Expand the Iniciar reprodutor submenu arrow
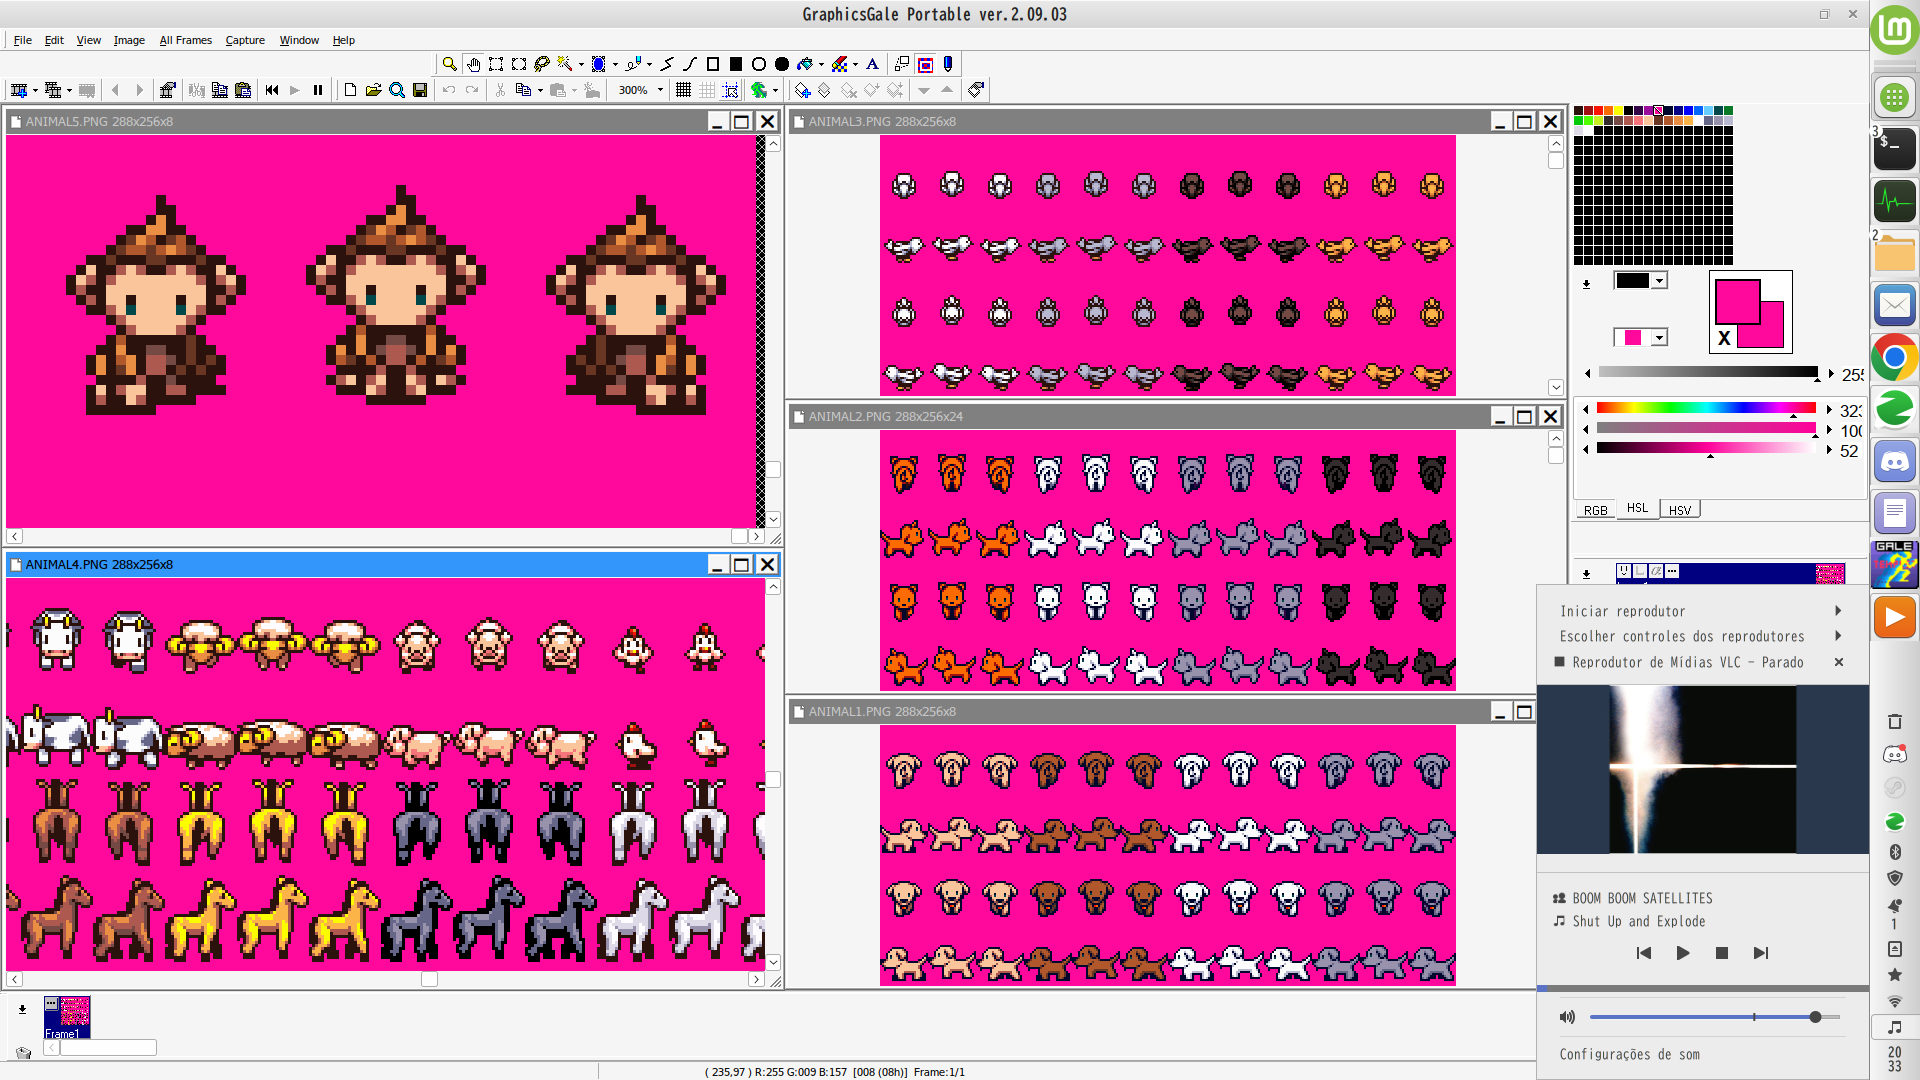The image size is (1920, 1080). pos(1838,611)
